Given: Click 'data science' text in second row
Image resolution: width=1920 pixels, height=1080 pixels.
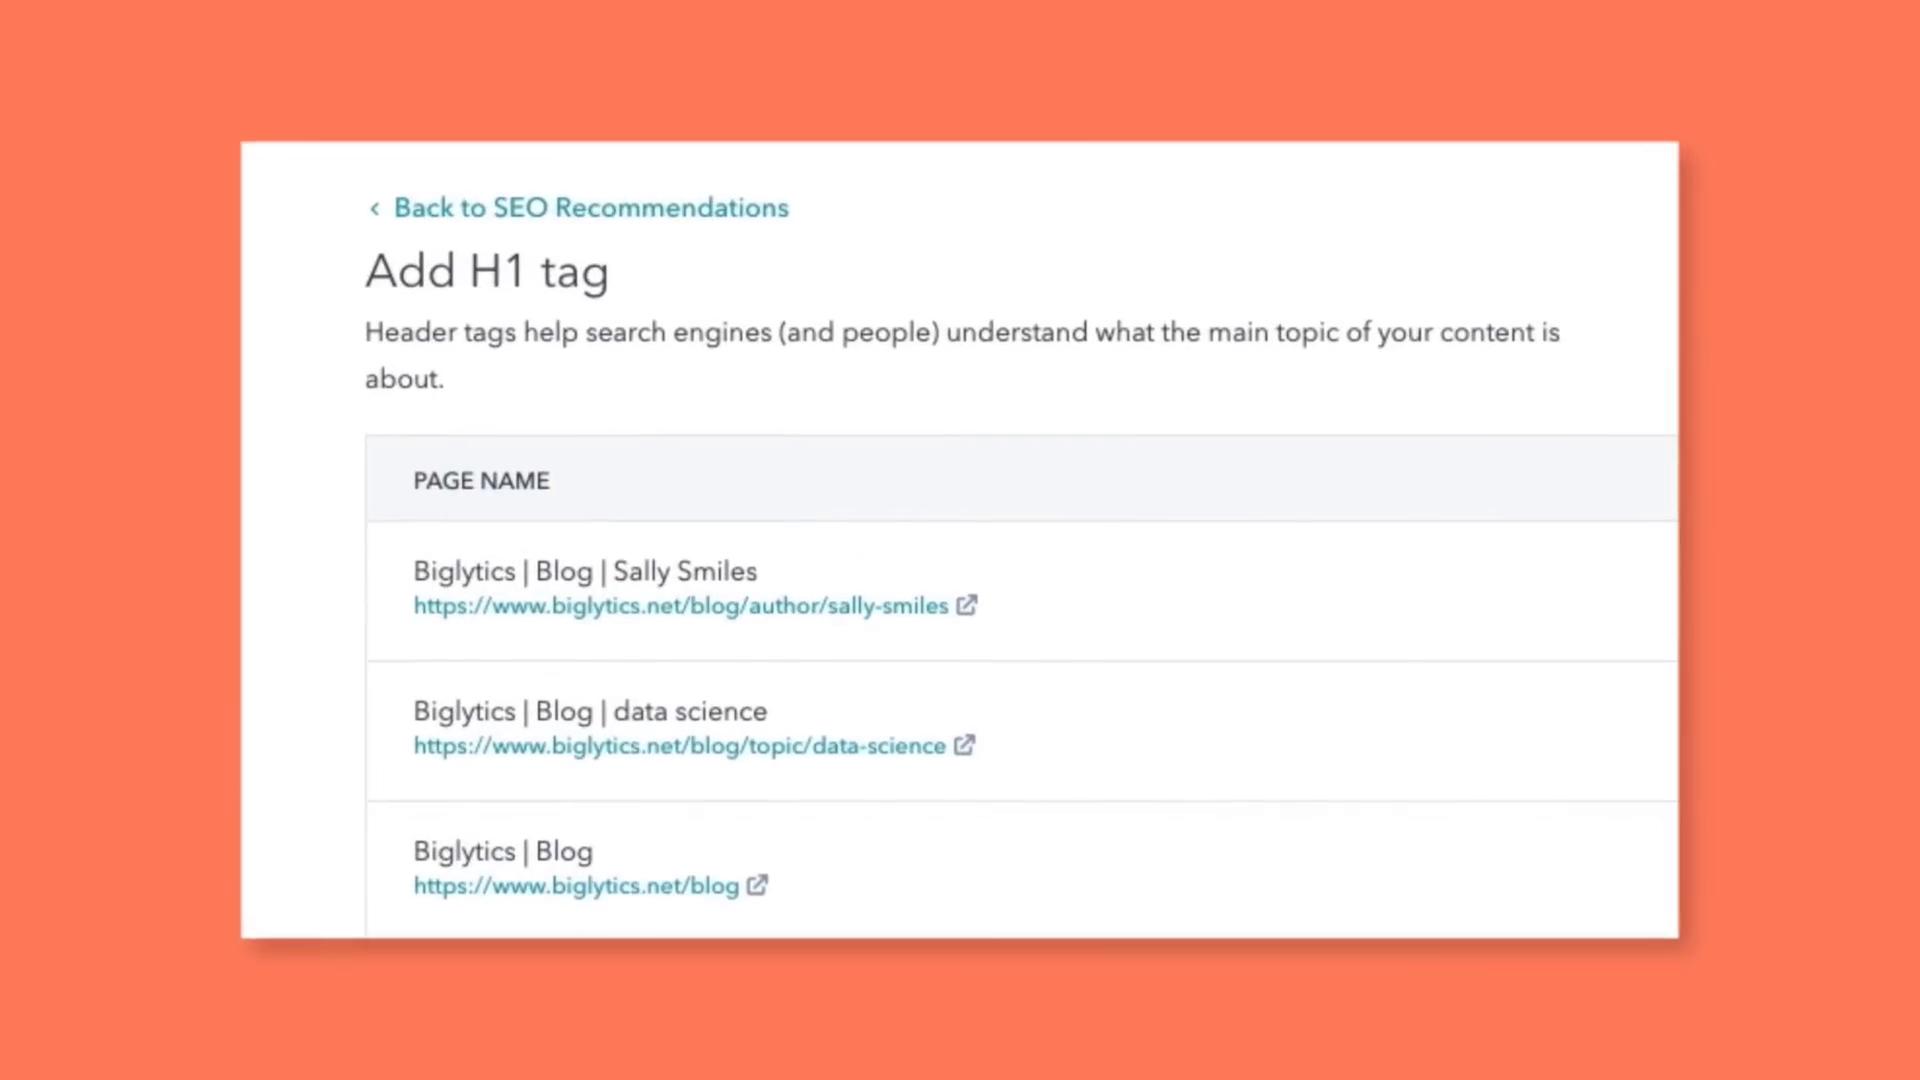Looking at the screenshot, I should point(690,711).
